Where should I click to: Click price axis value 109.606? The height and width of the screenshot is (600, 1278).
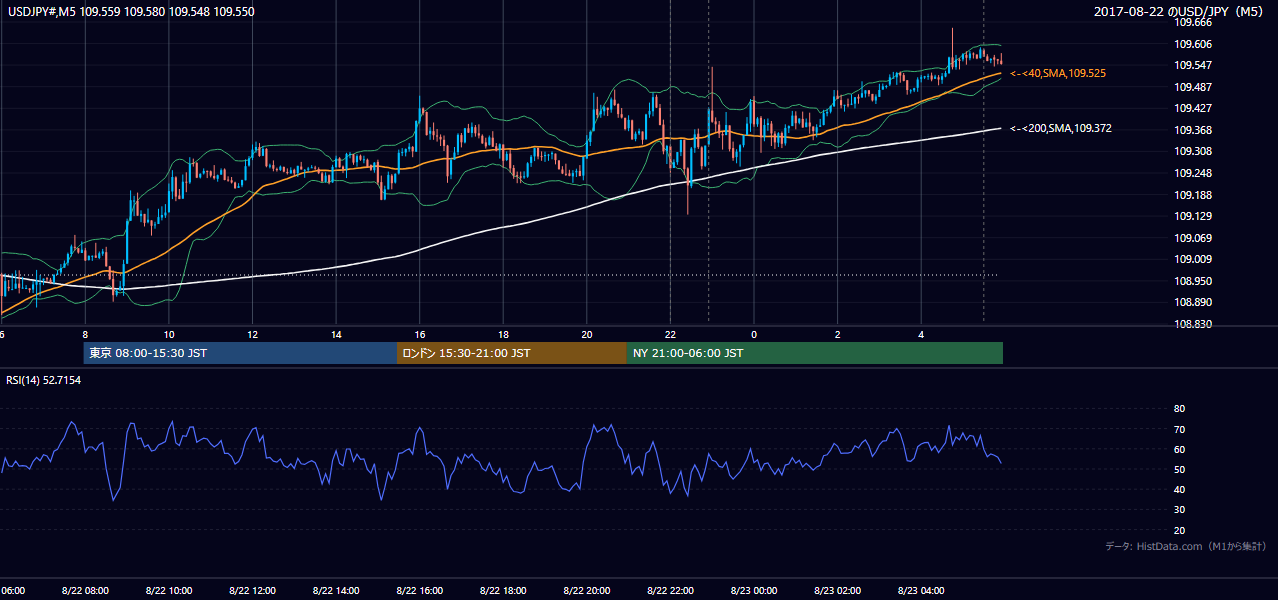click(x=1193, y=44)
